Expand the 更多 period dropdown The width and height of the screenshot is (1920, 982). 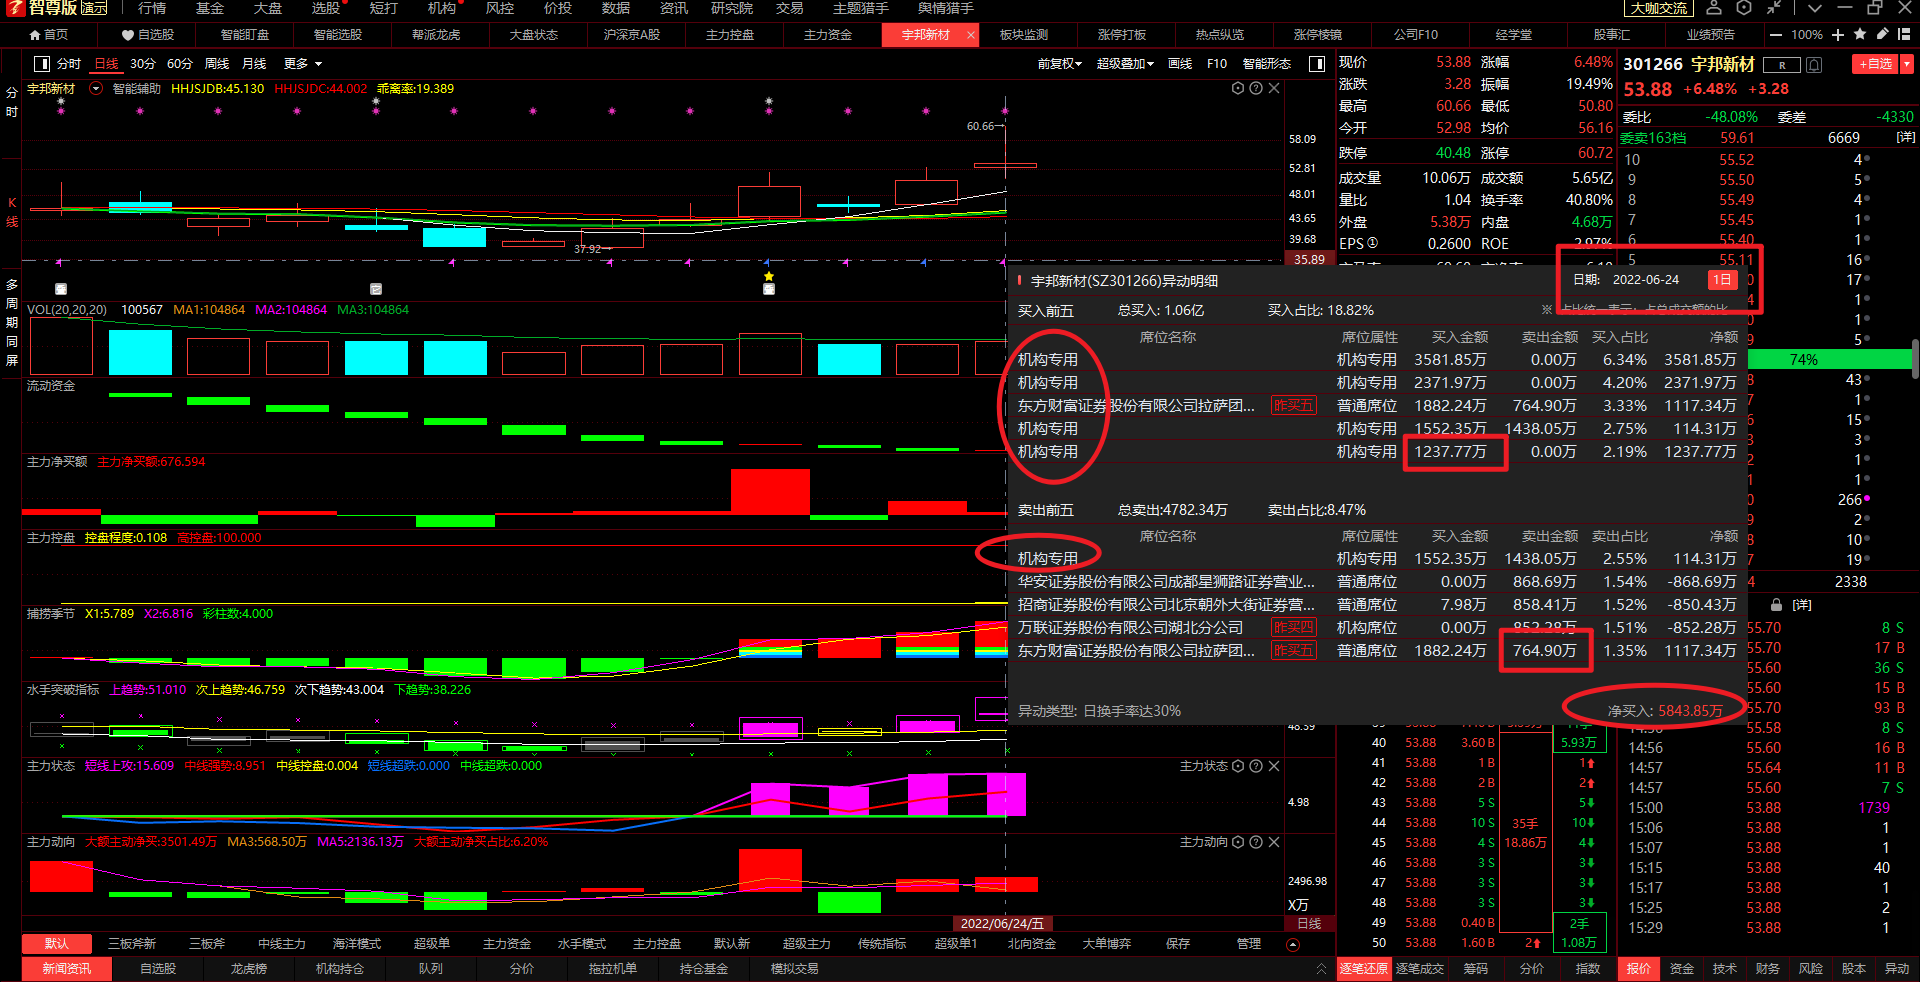coord(303,64)
